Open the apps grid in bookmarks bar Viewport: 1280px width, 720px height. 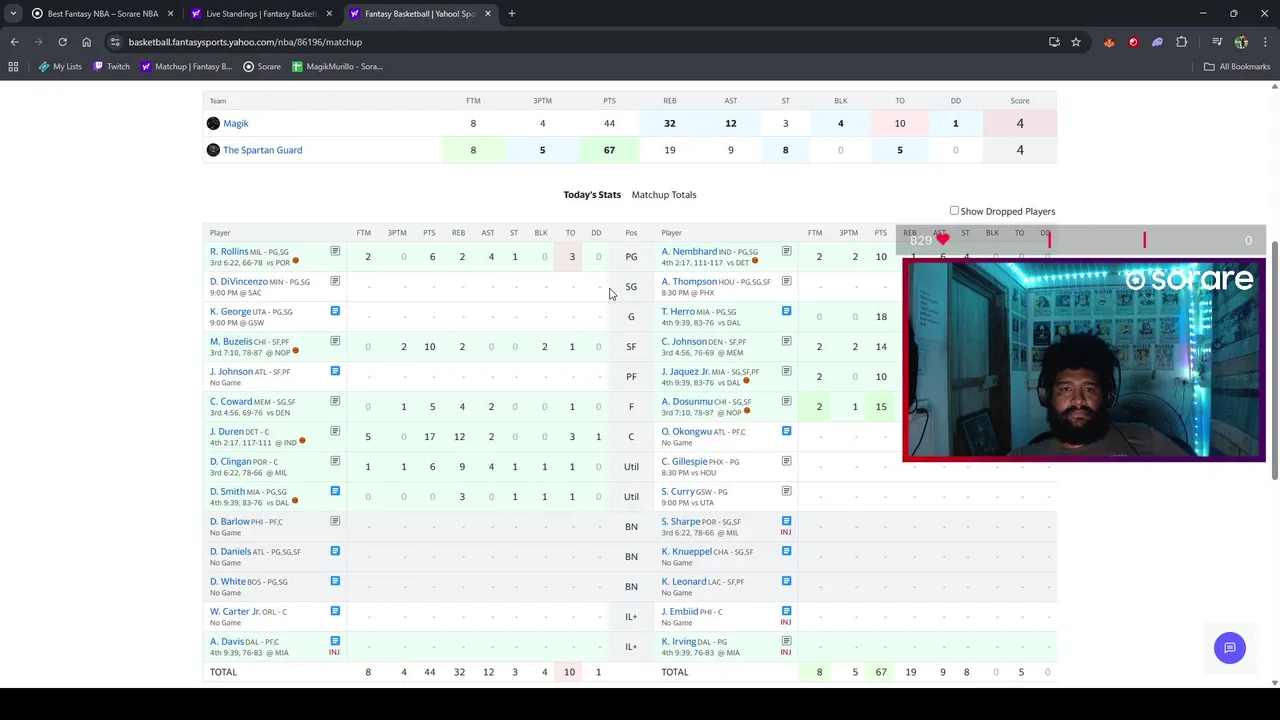click(13, 66)
